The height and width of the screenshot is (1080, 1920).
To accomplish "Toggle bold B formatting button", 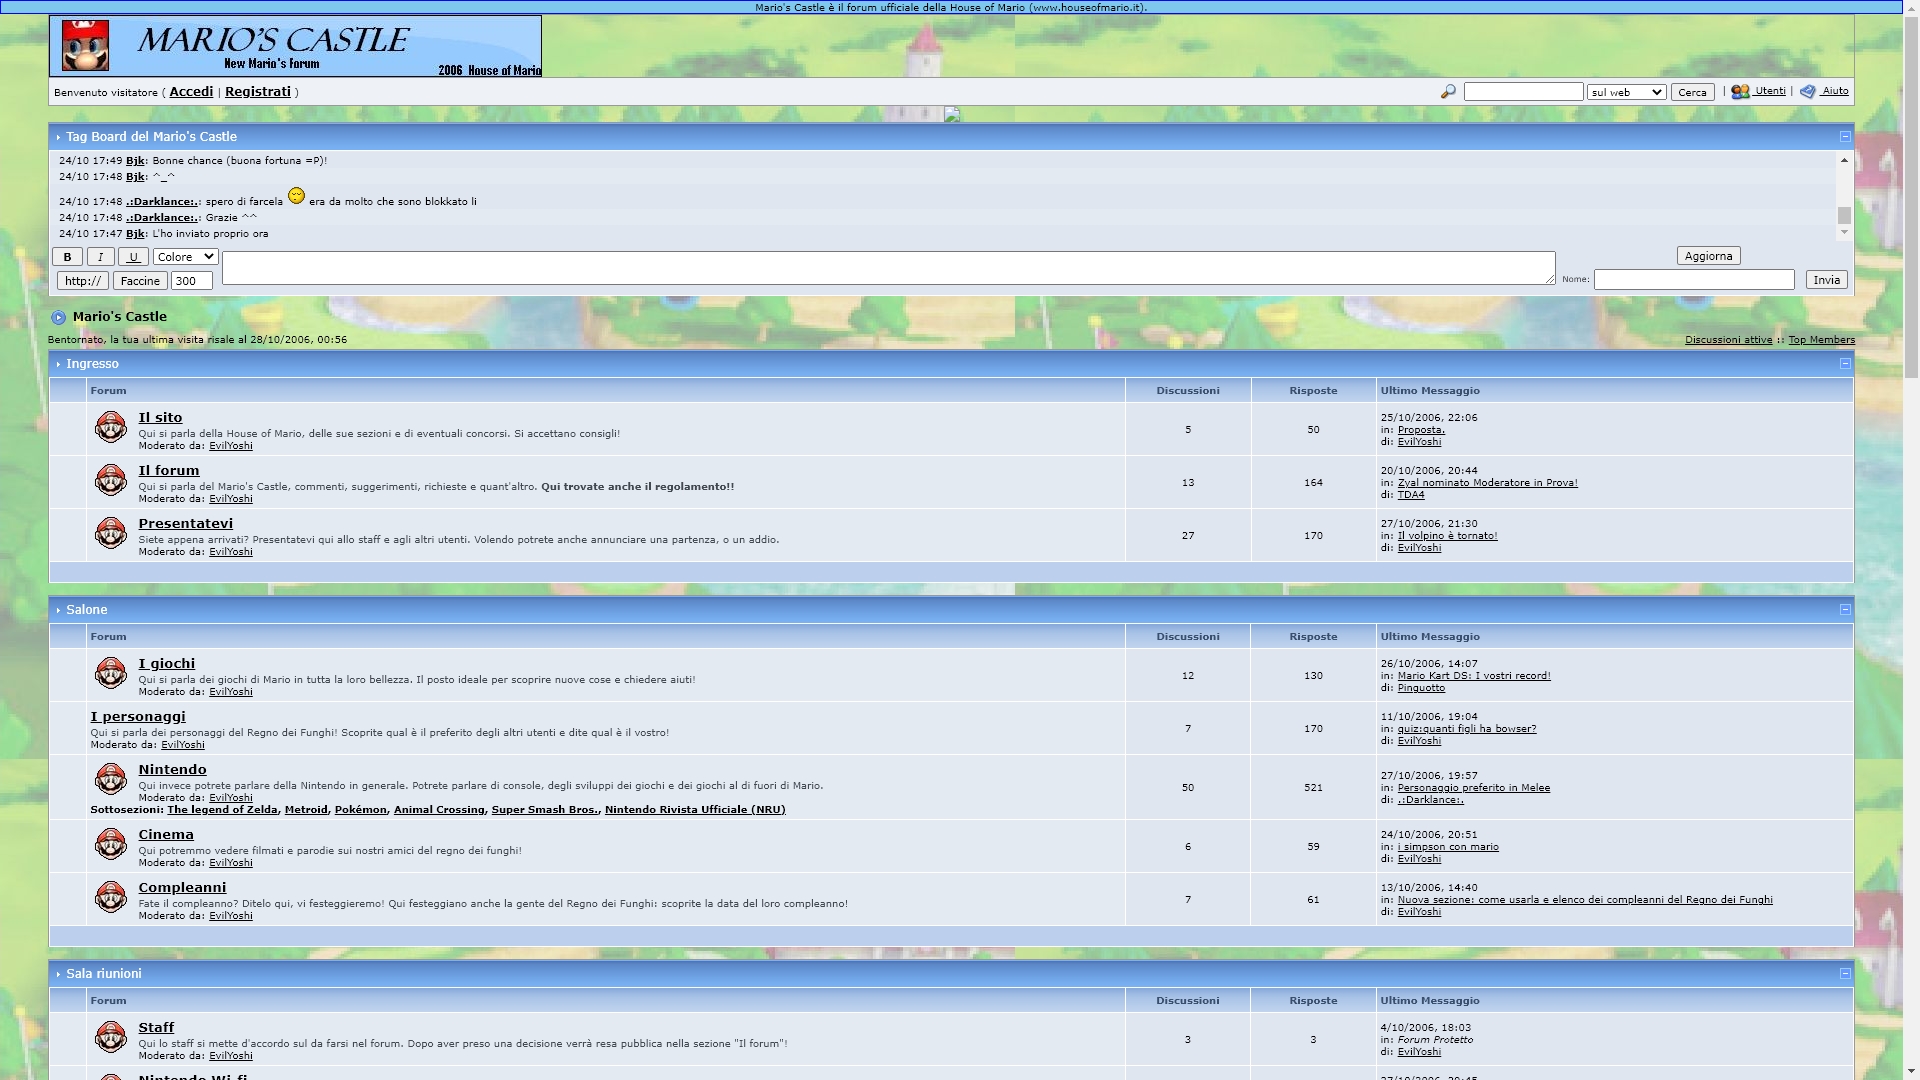I will [67, 257].
